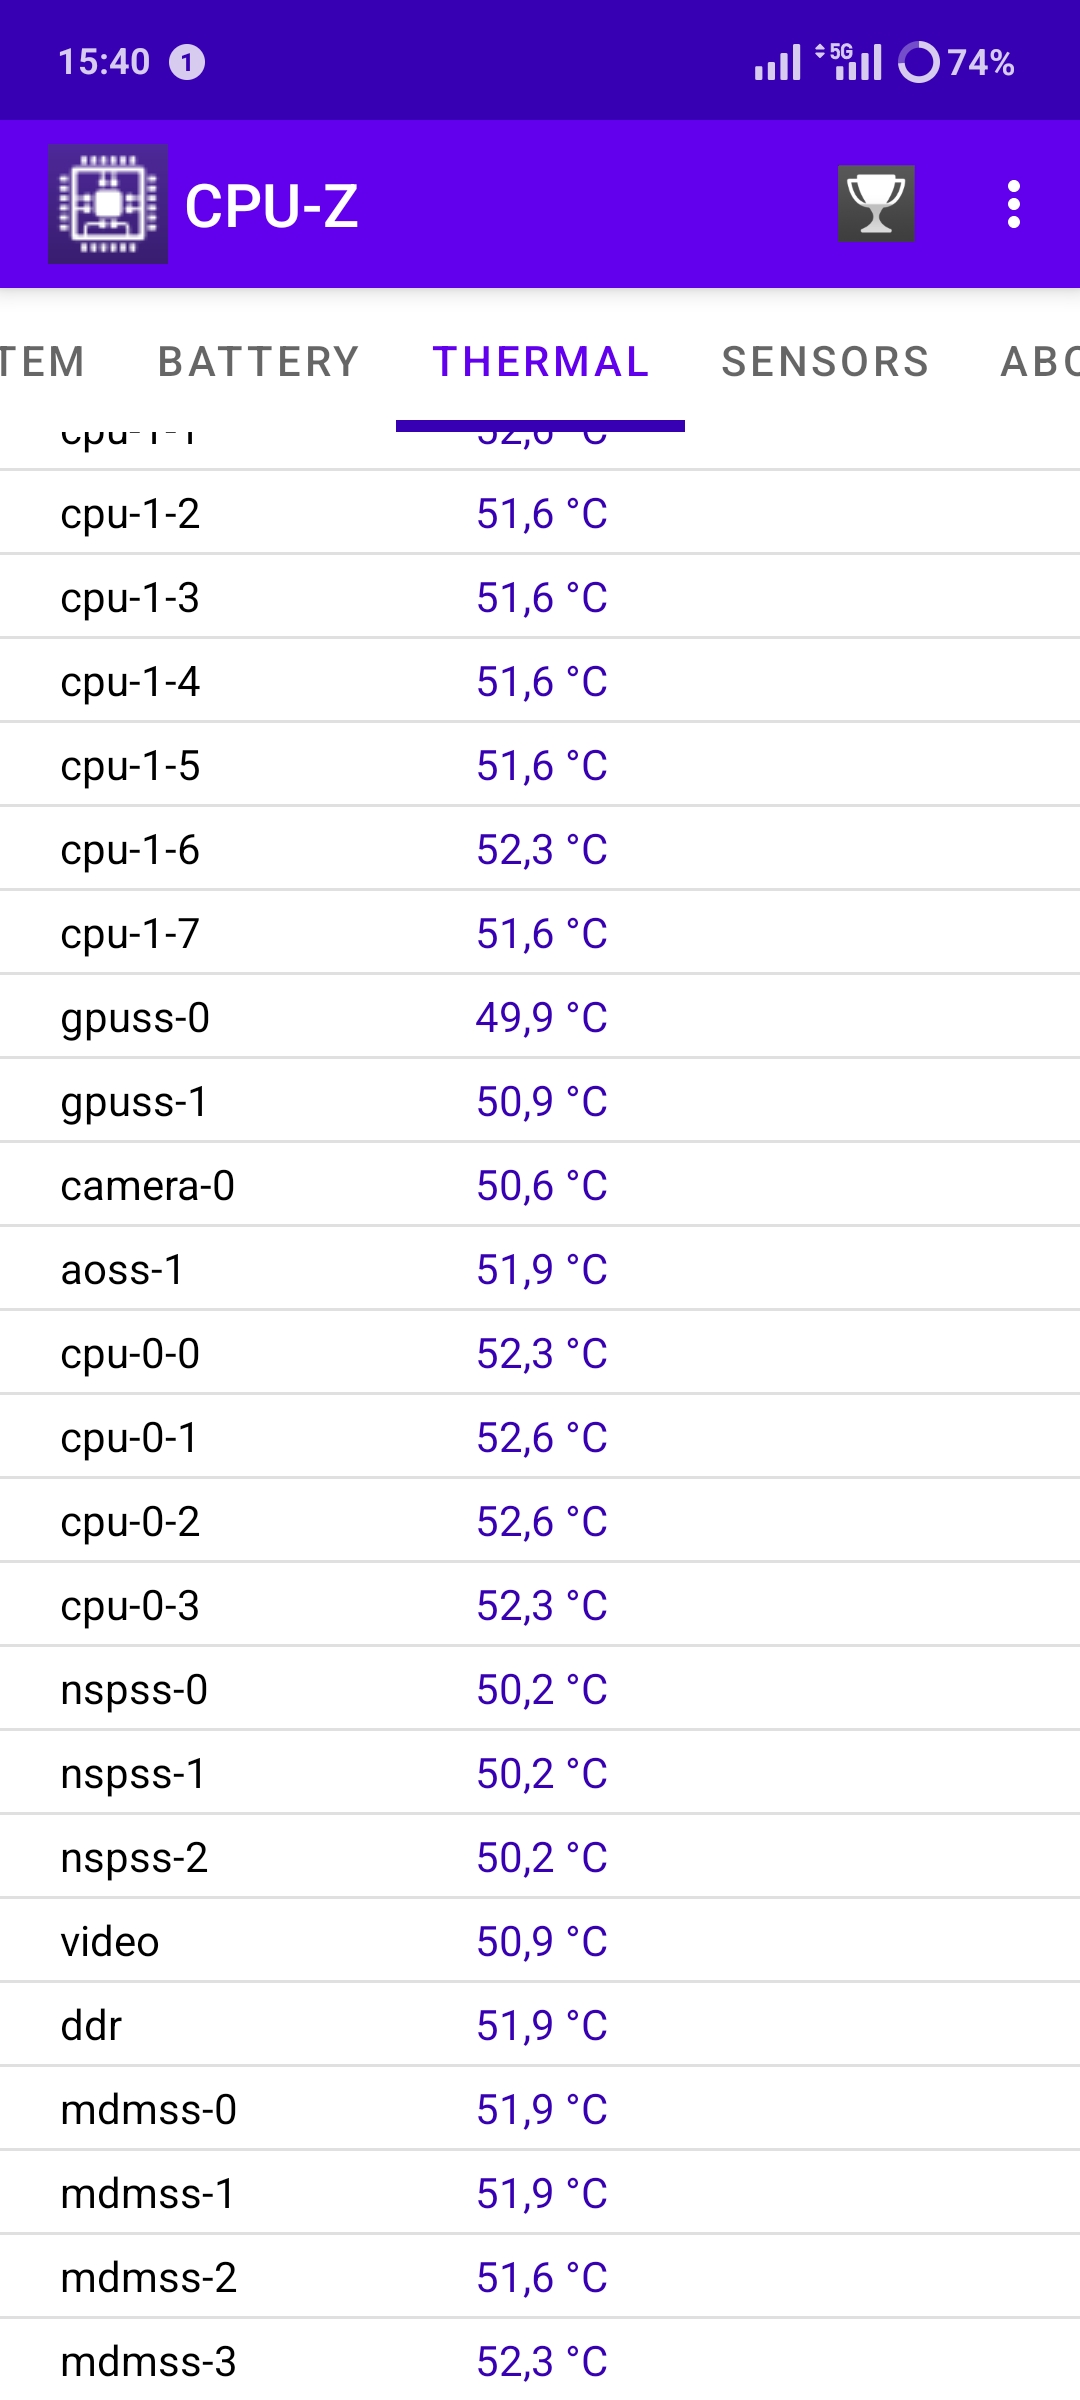Switch to the Battery tab

pos(259,361)
